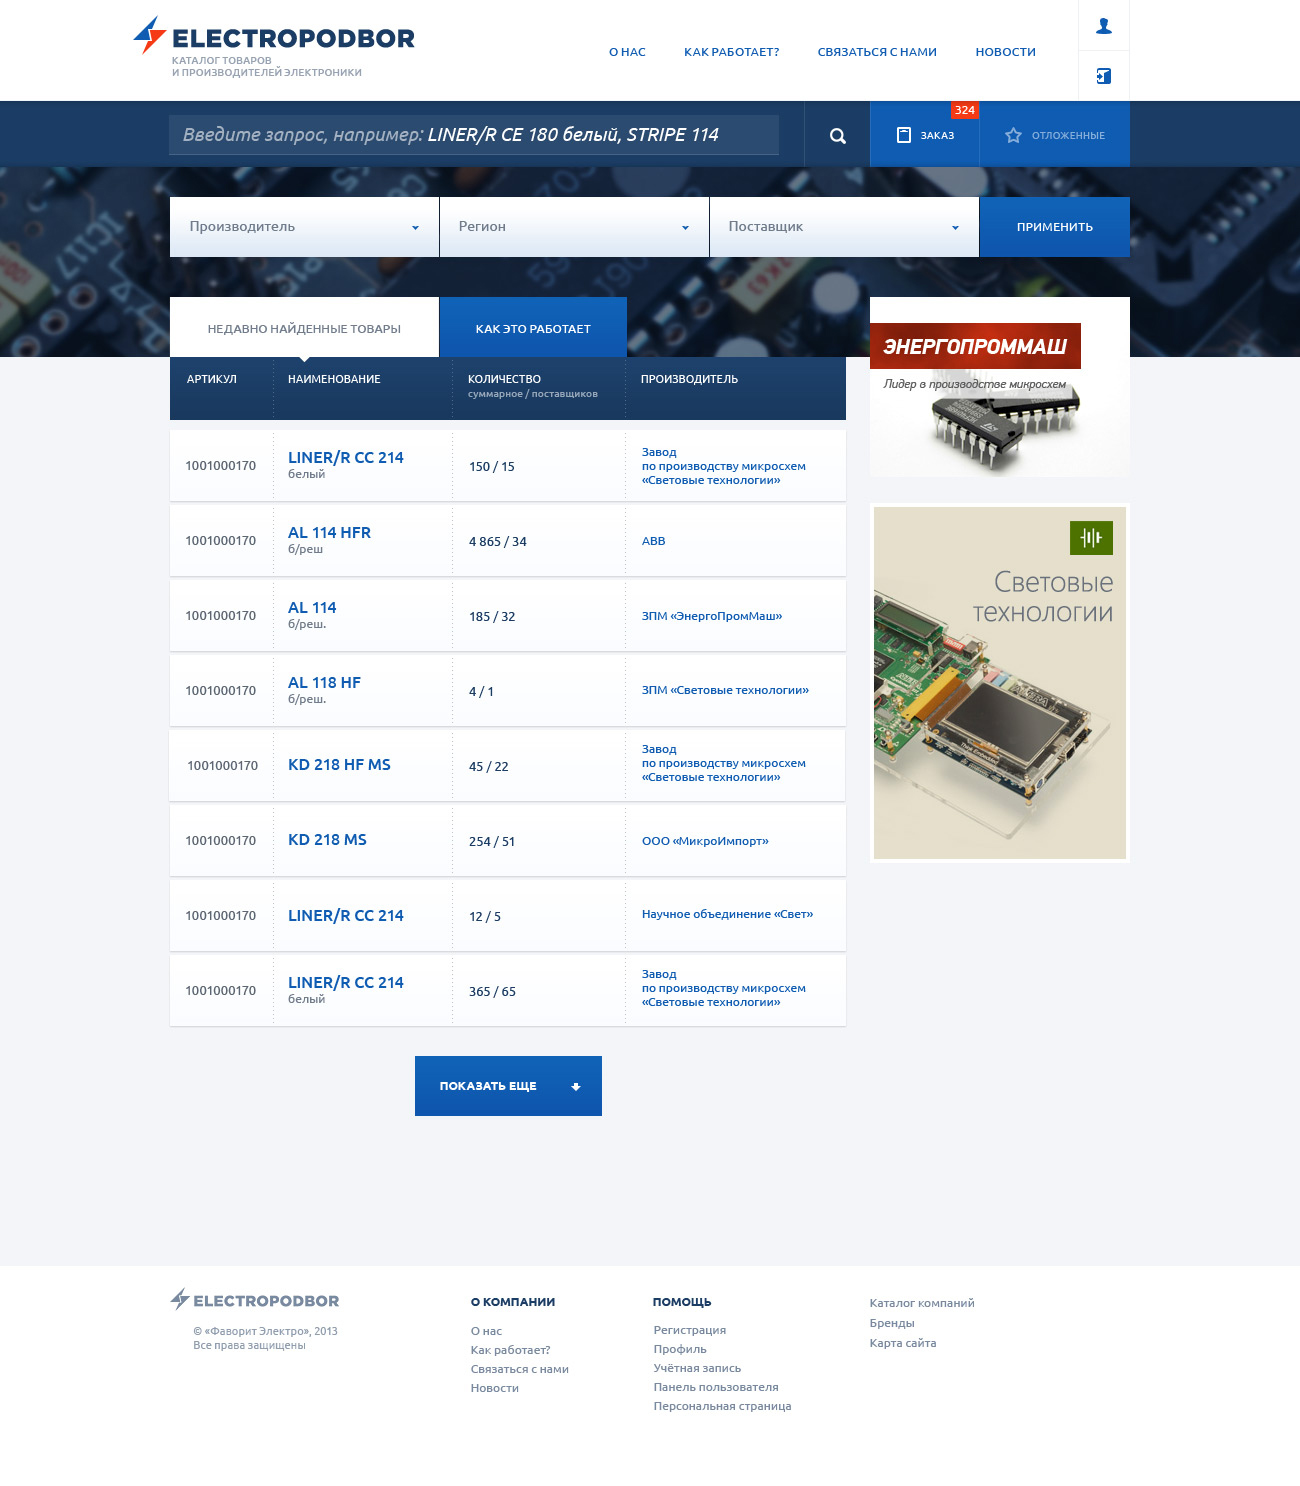Image resolution: width=1300 pixels, height=1486 pixels.
Task: Open product AL 118 HF
Action: (x=324, y=683)
